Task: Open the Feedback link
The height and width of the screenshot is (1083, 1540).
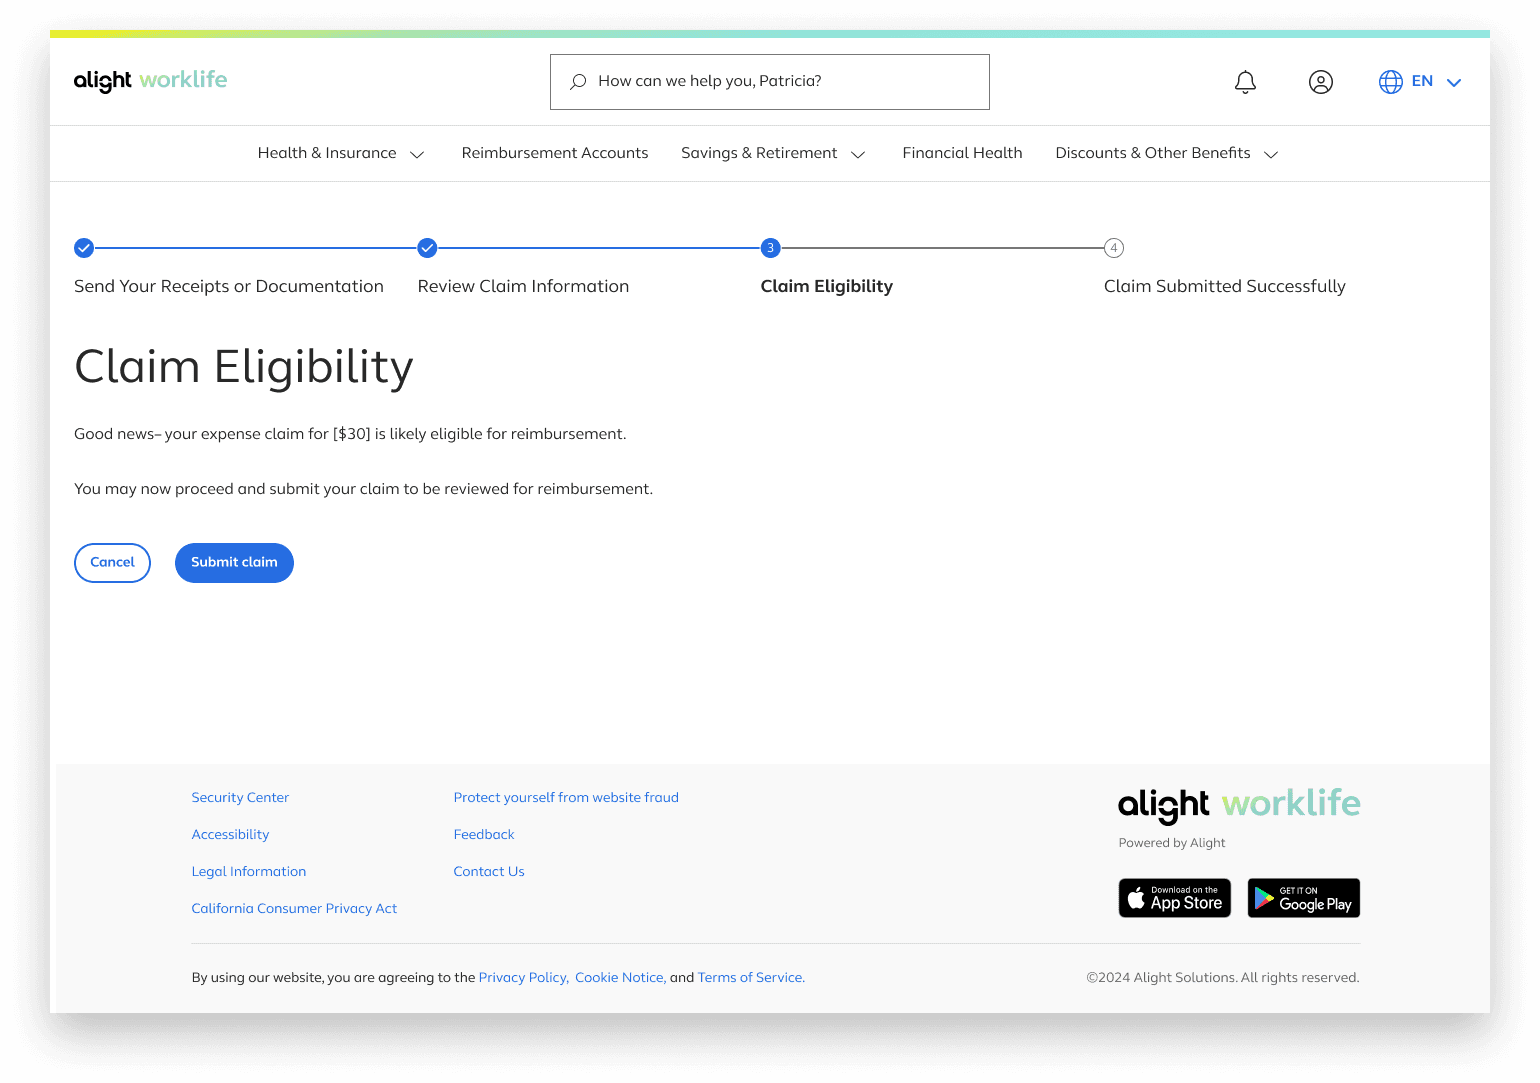Action: click(x=484, y=835)
